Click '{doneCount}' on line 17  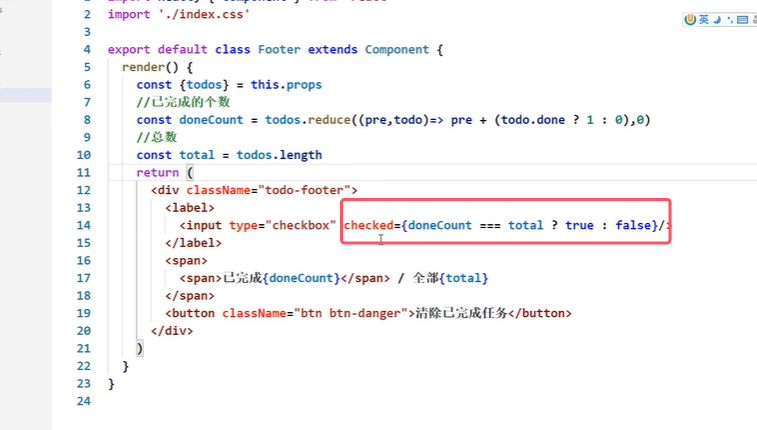[301, 278]
